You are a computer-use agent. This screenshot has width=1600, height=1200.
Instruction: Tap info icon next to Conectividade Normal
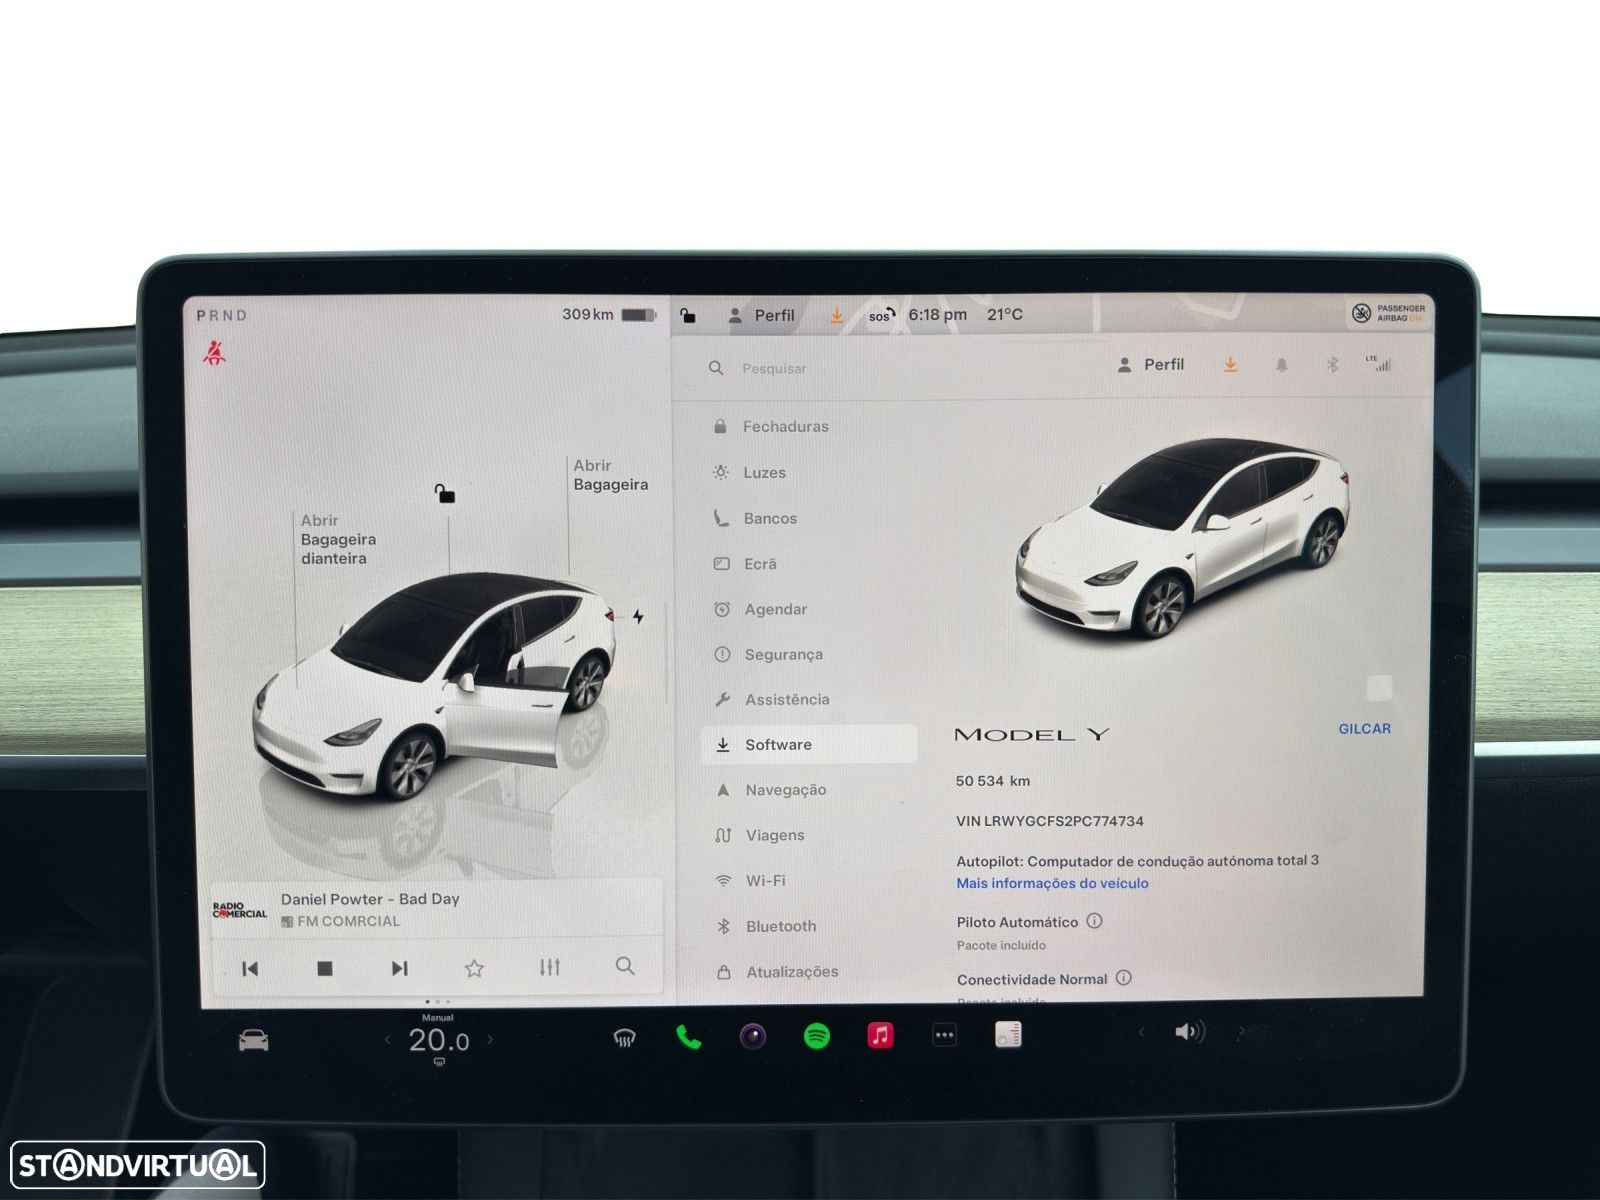[1123, 978]
